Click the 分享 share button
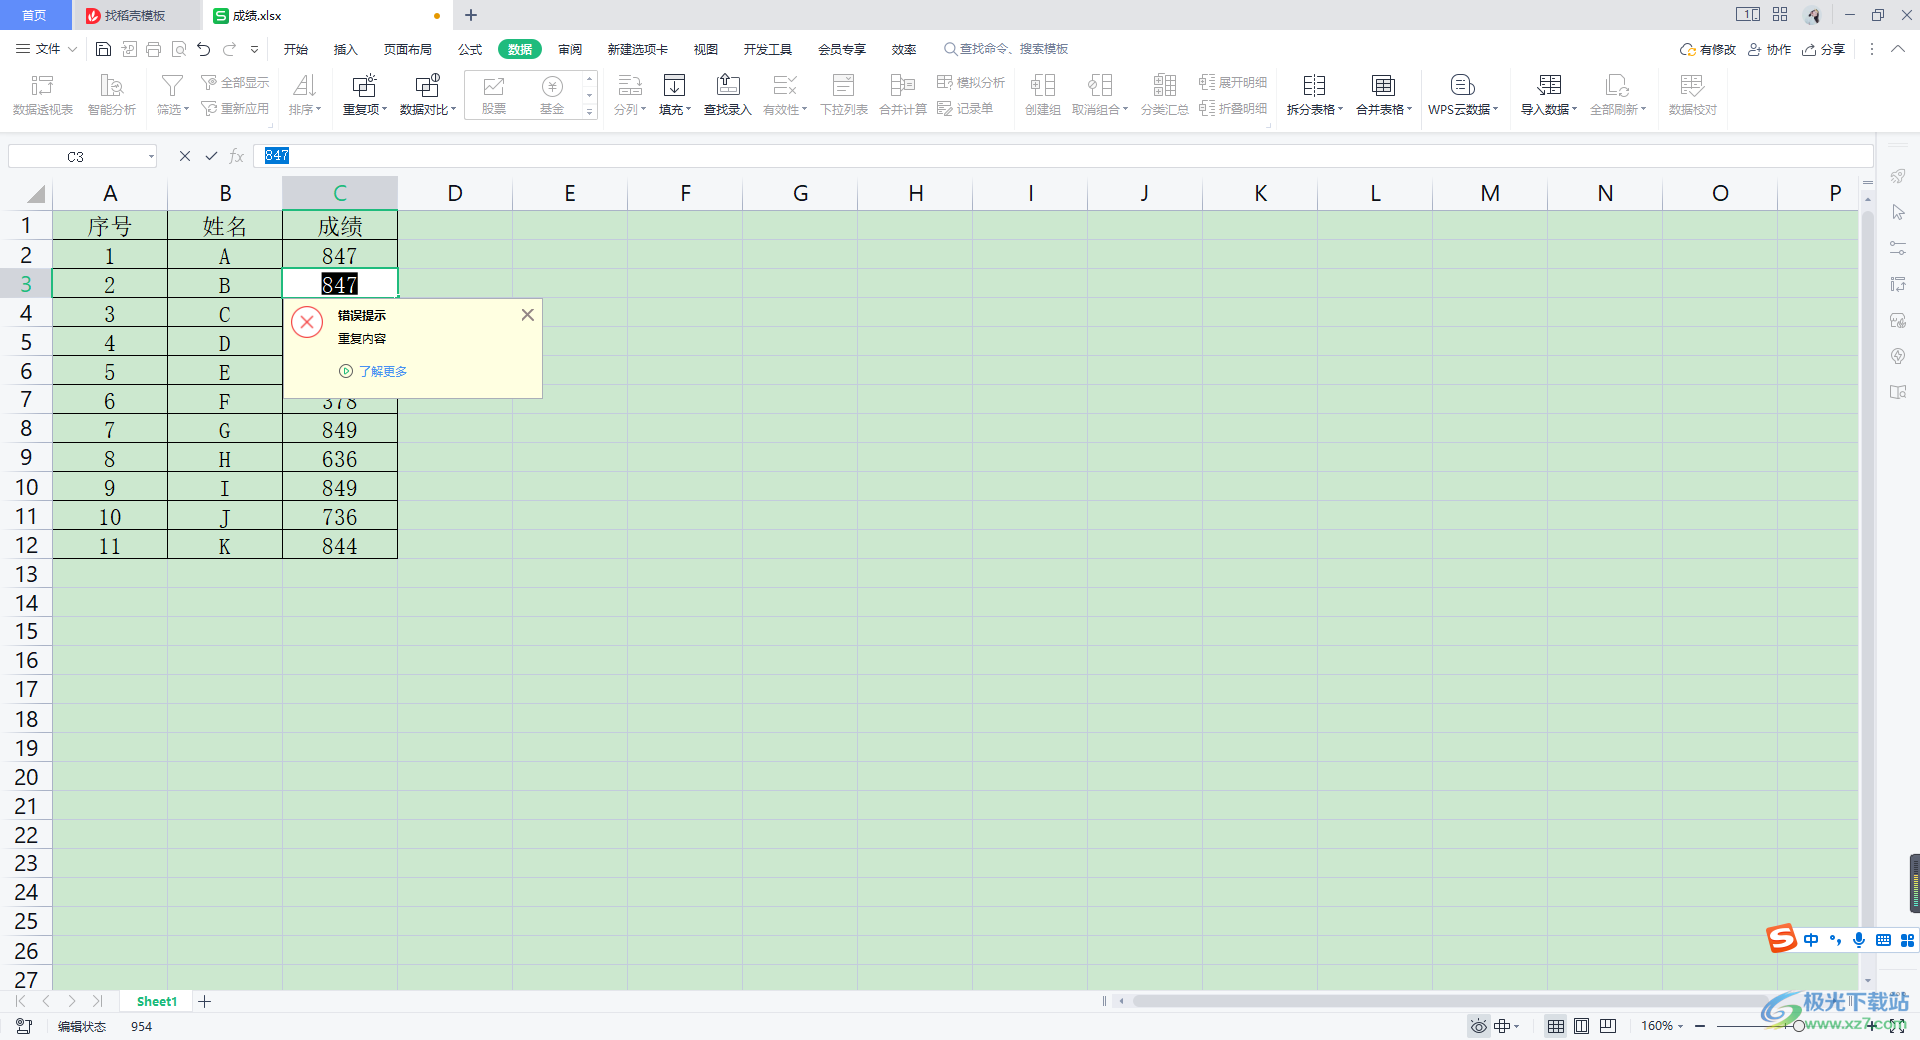This screenshot has width=1920, height=1040. (1823, 49)
